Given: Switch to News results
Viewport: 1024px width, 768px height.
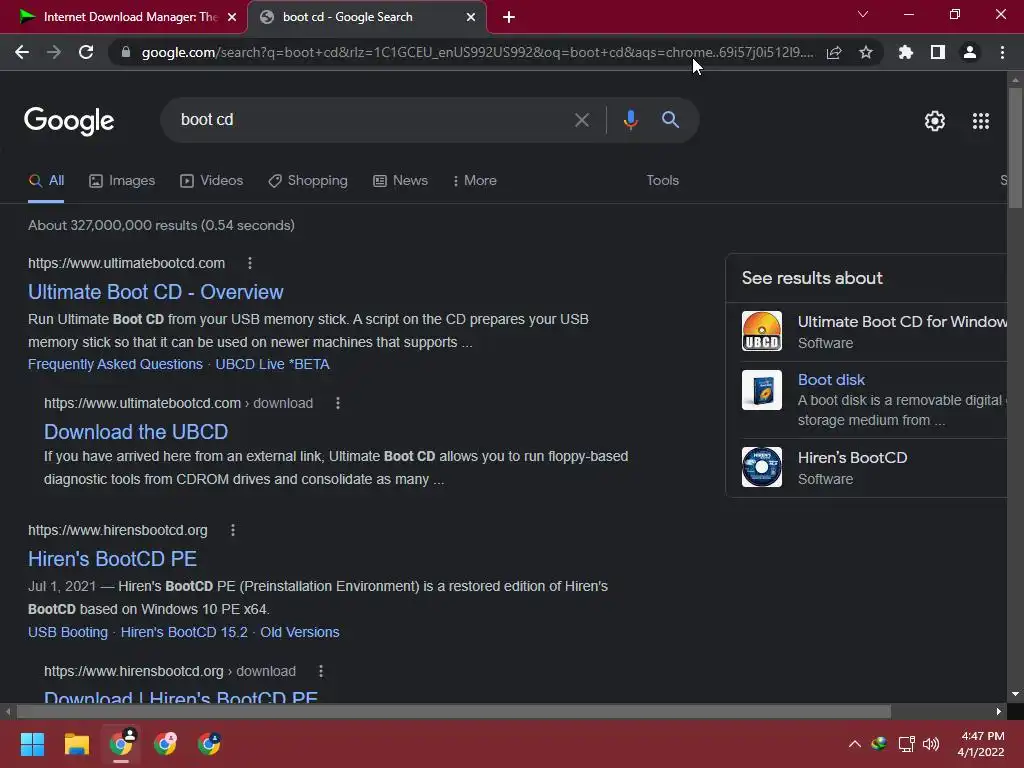Looking at the screenshot, I should (x=400, y=181).
